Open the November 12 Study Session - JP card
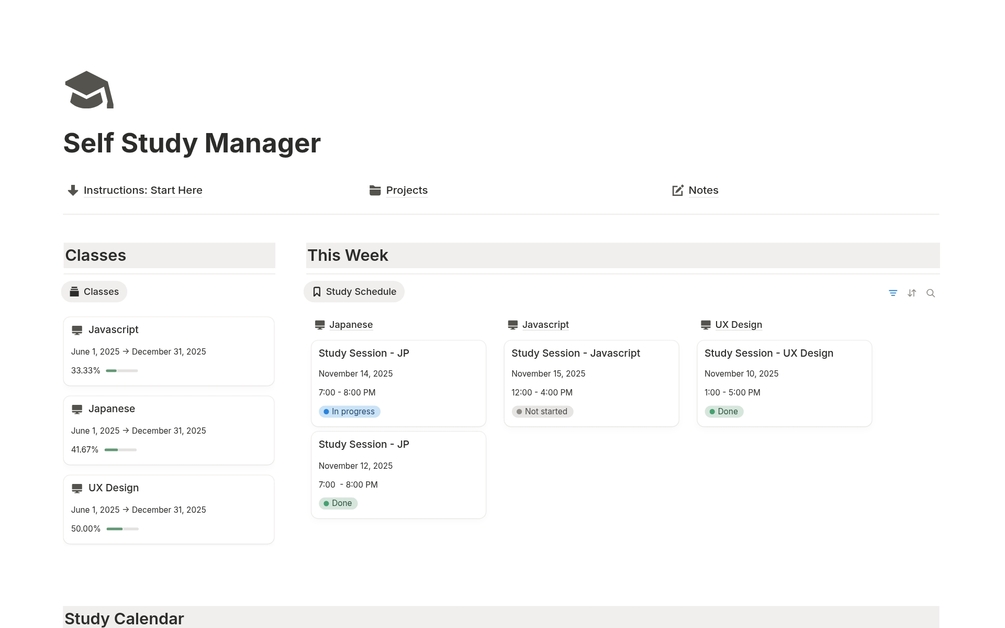Viewport: 1005px width, 628px height. coord(398,473)
